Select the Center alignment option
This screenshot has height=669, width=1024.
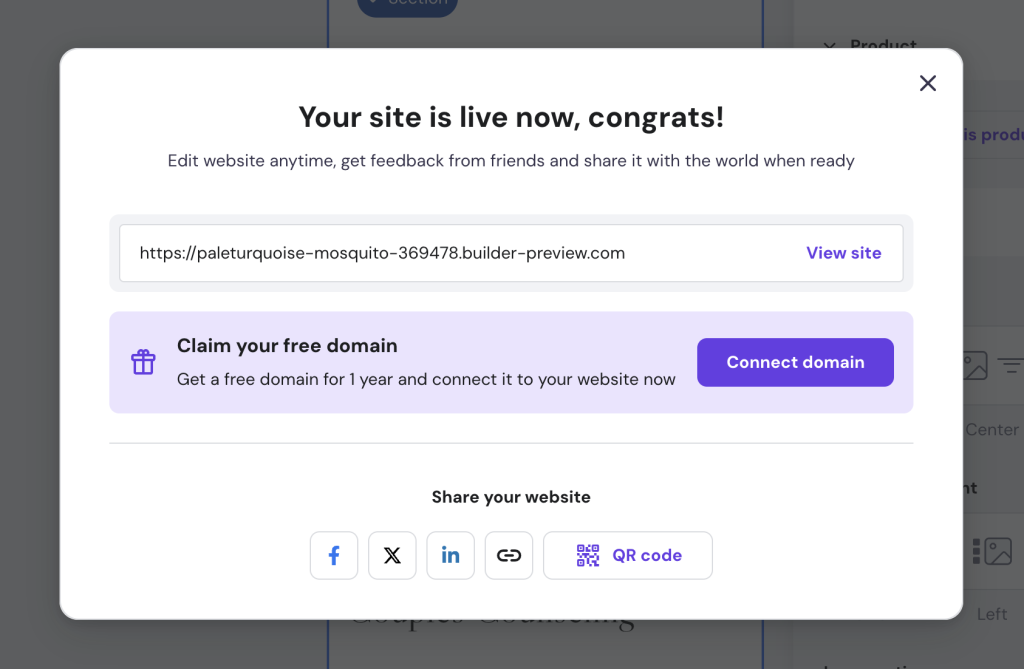[991, 429]
